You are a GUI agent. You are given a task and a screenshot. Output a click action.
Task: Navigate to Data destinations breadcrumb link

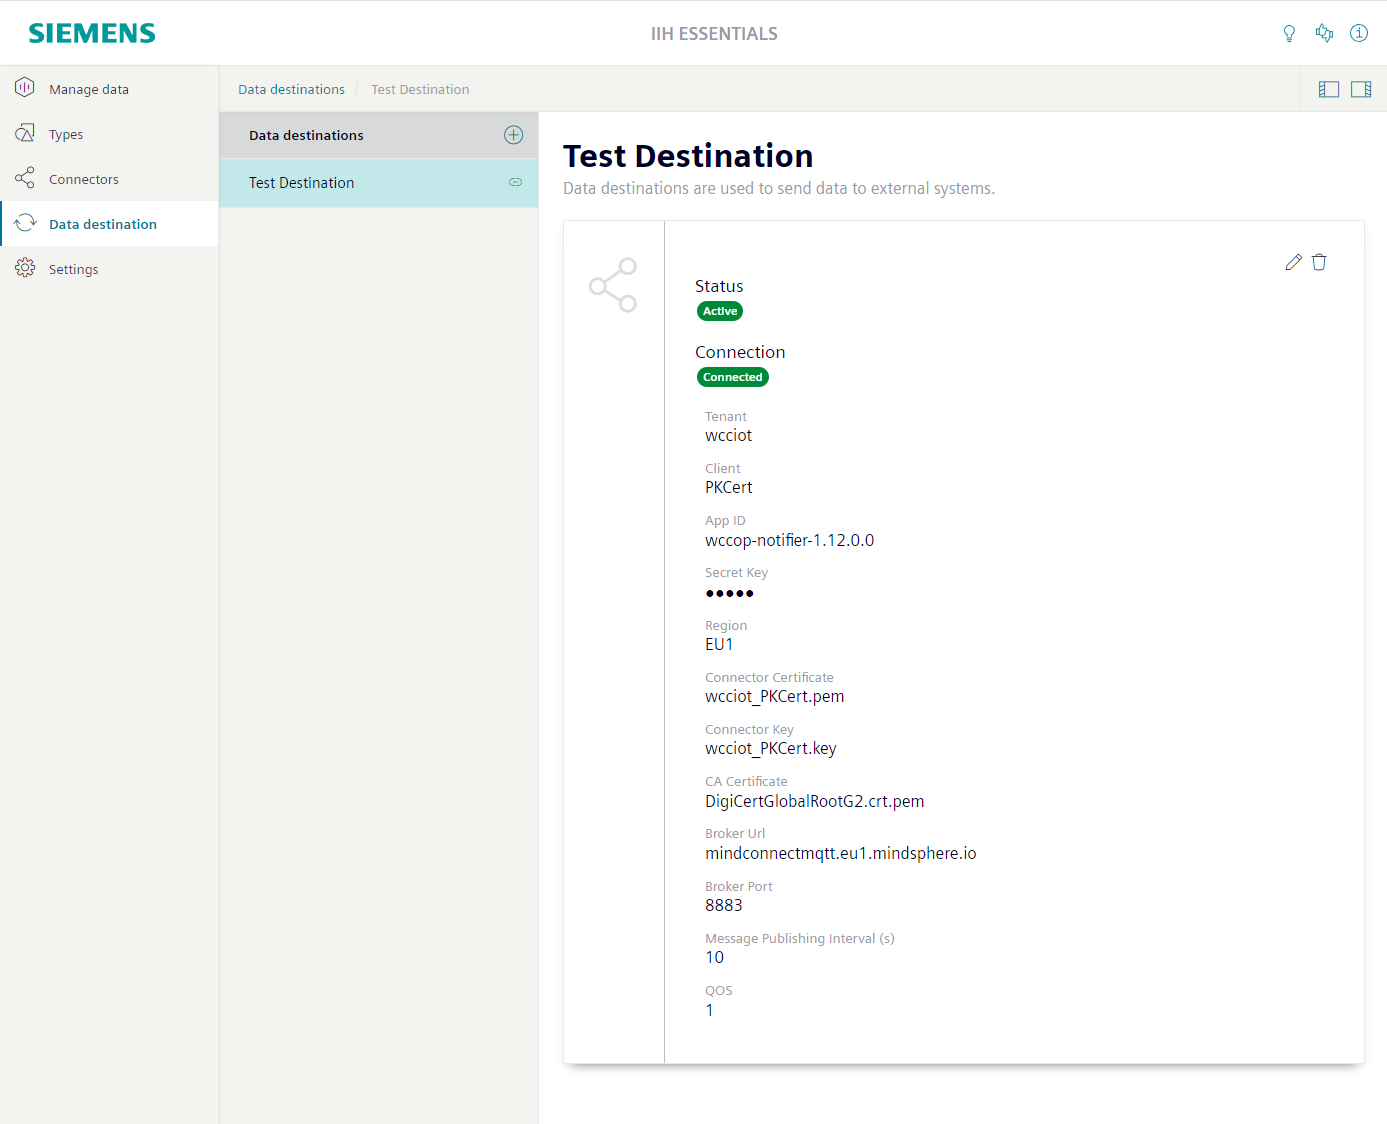point(291,89)
